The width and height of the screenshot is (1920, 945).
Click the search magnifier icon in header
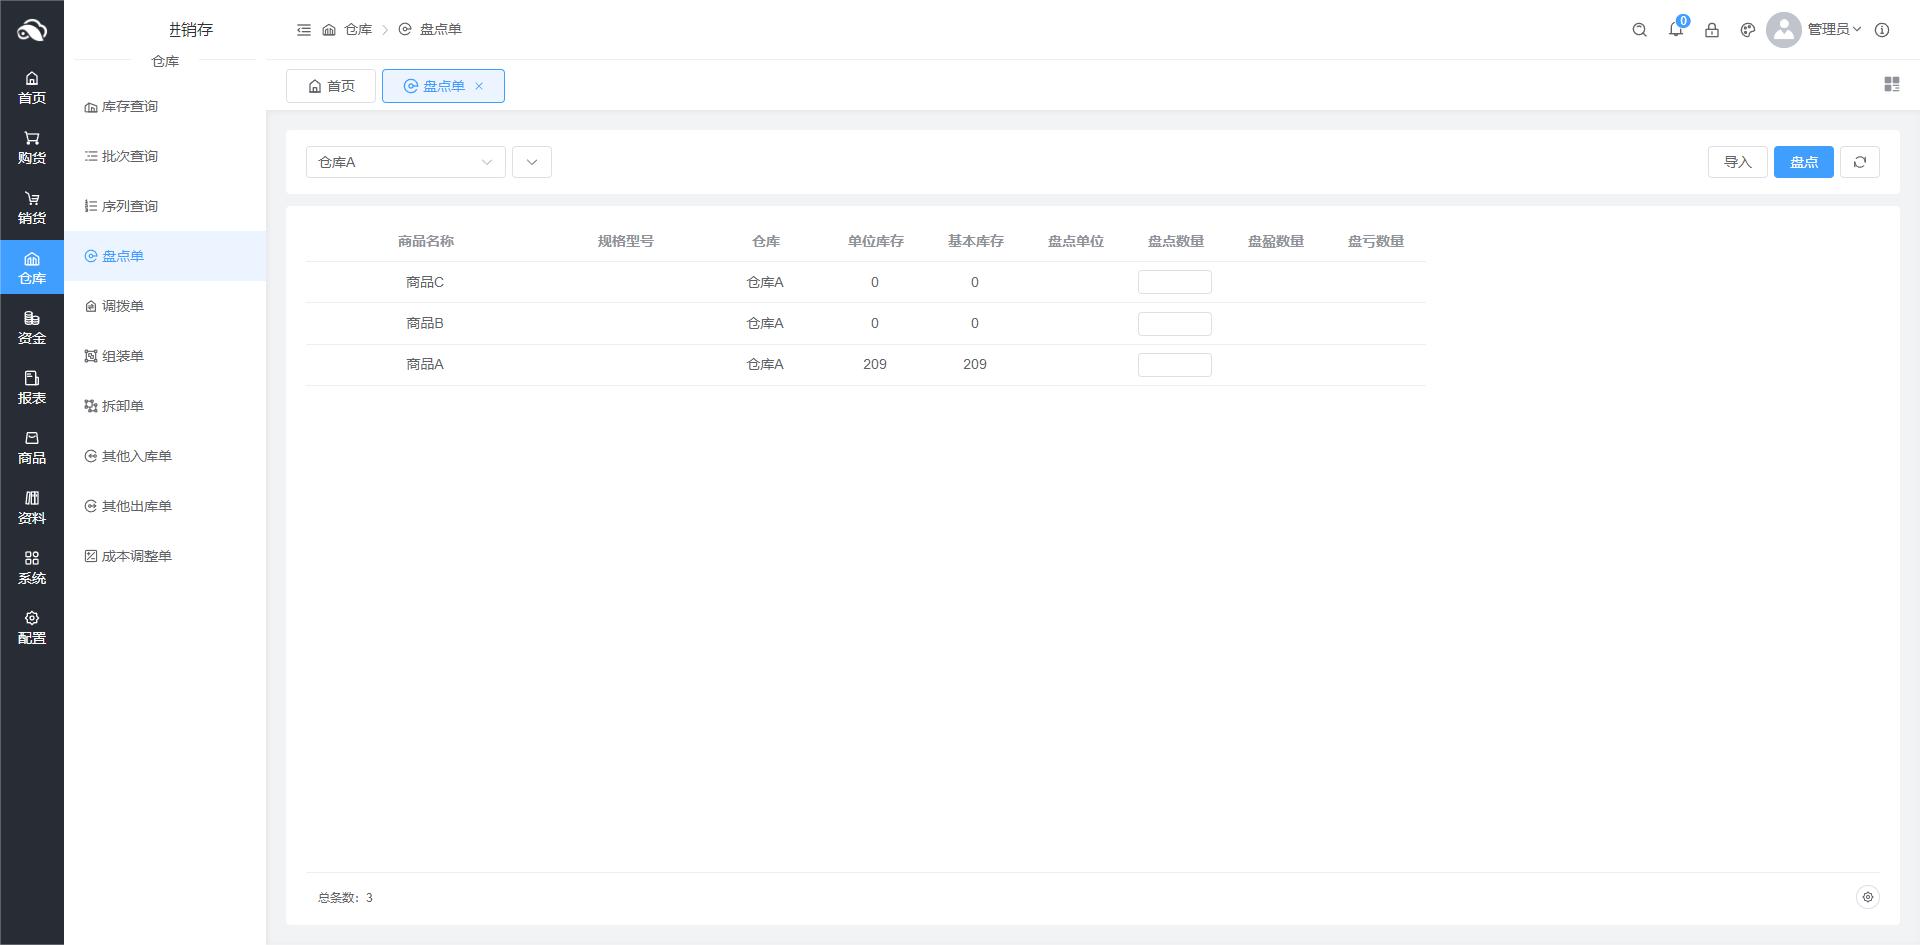tap(1639, 30)
